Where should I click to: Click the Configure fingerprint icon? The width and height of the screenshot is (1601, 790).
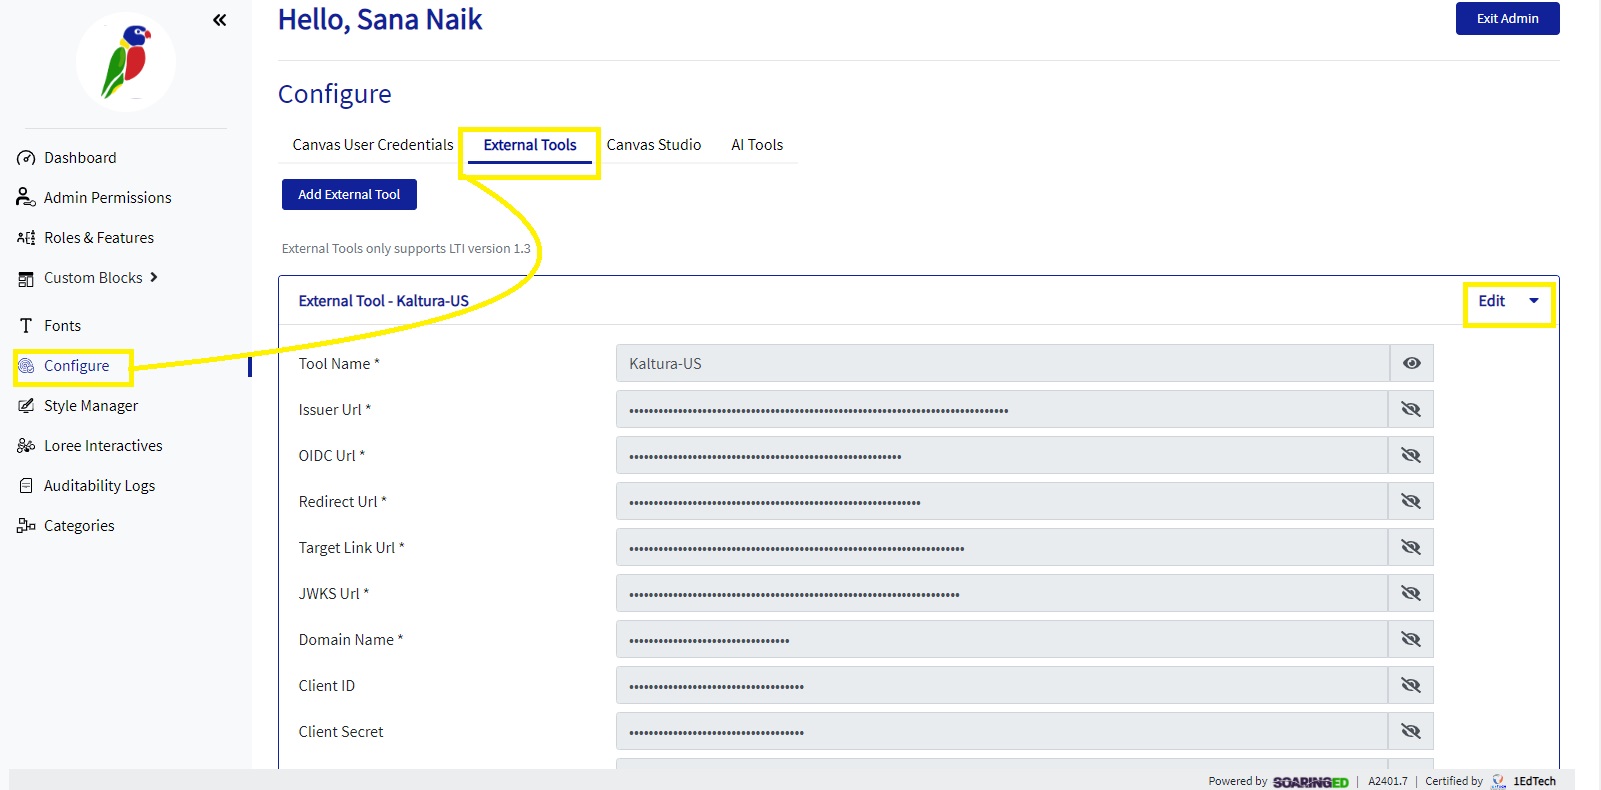26,366
